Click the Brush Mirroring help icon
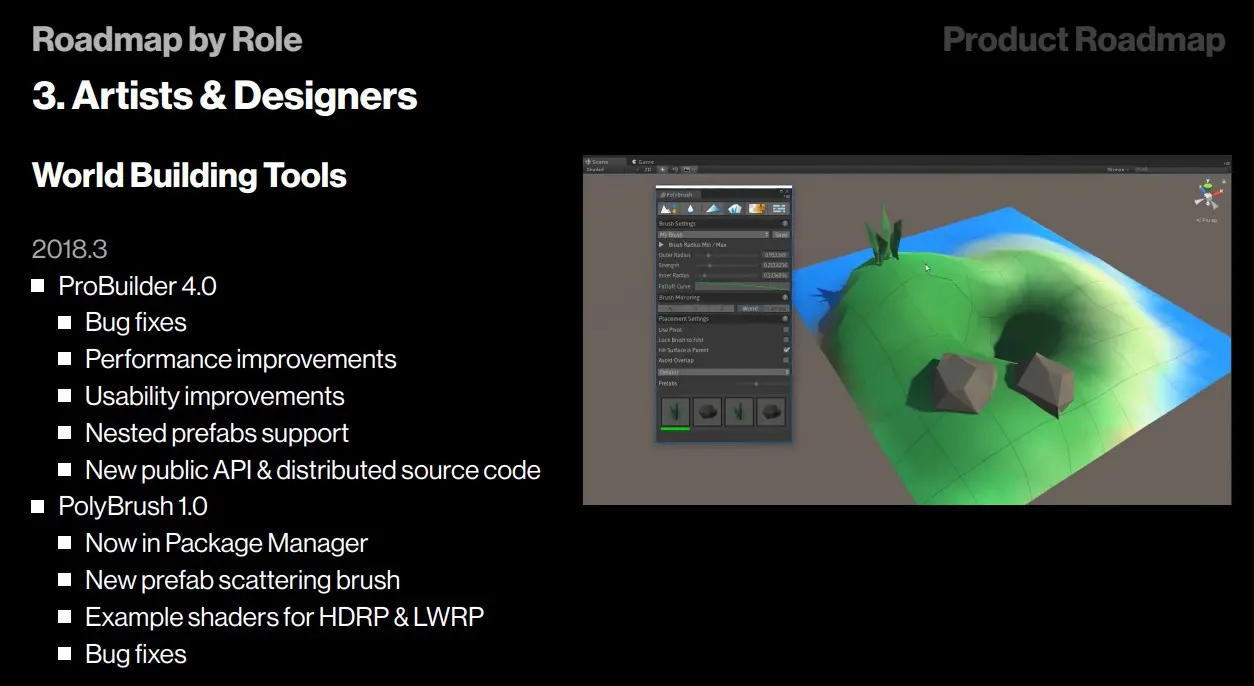 785,297
